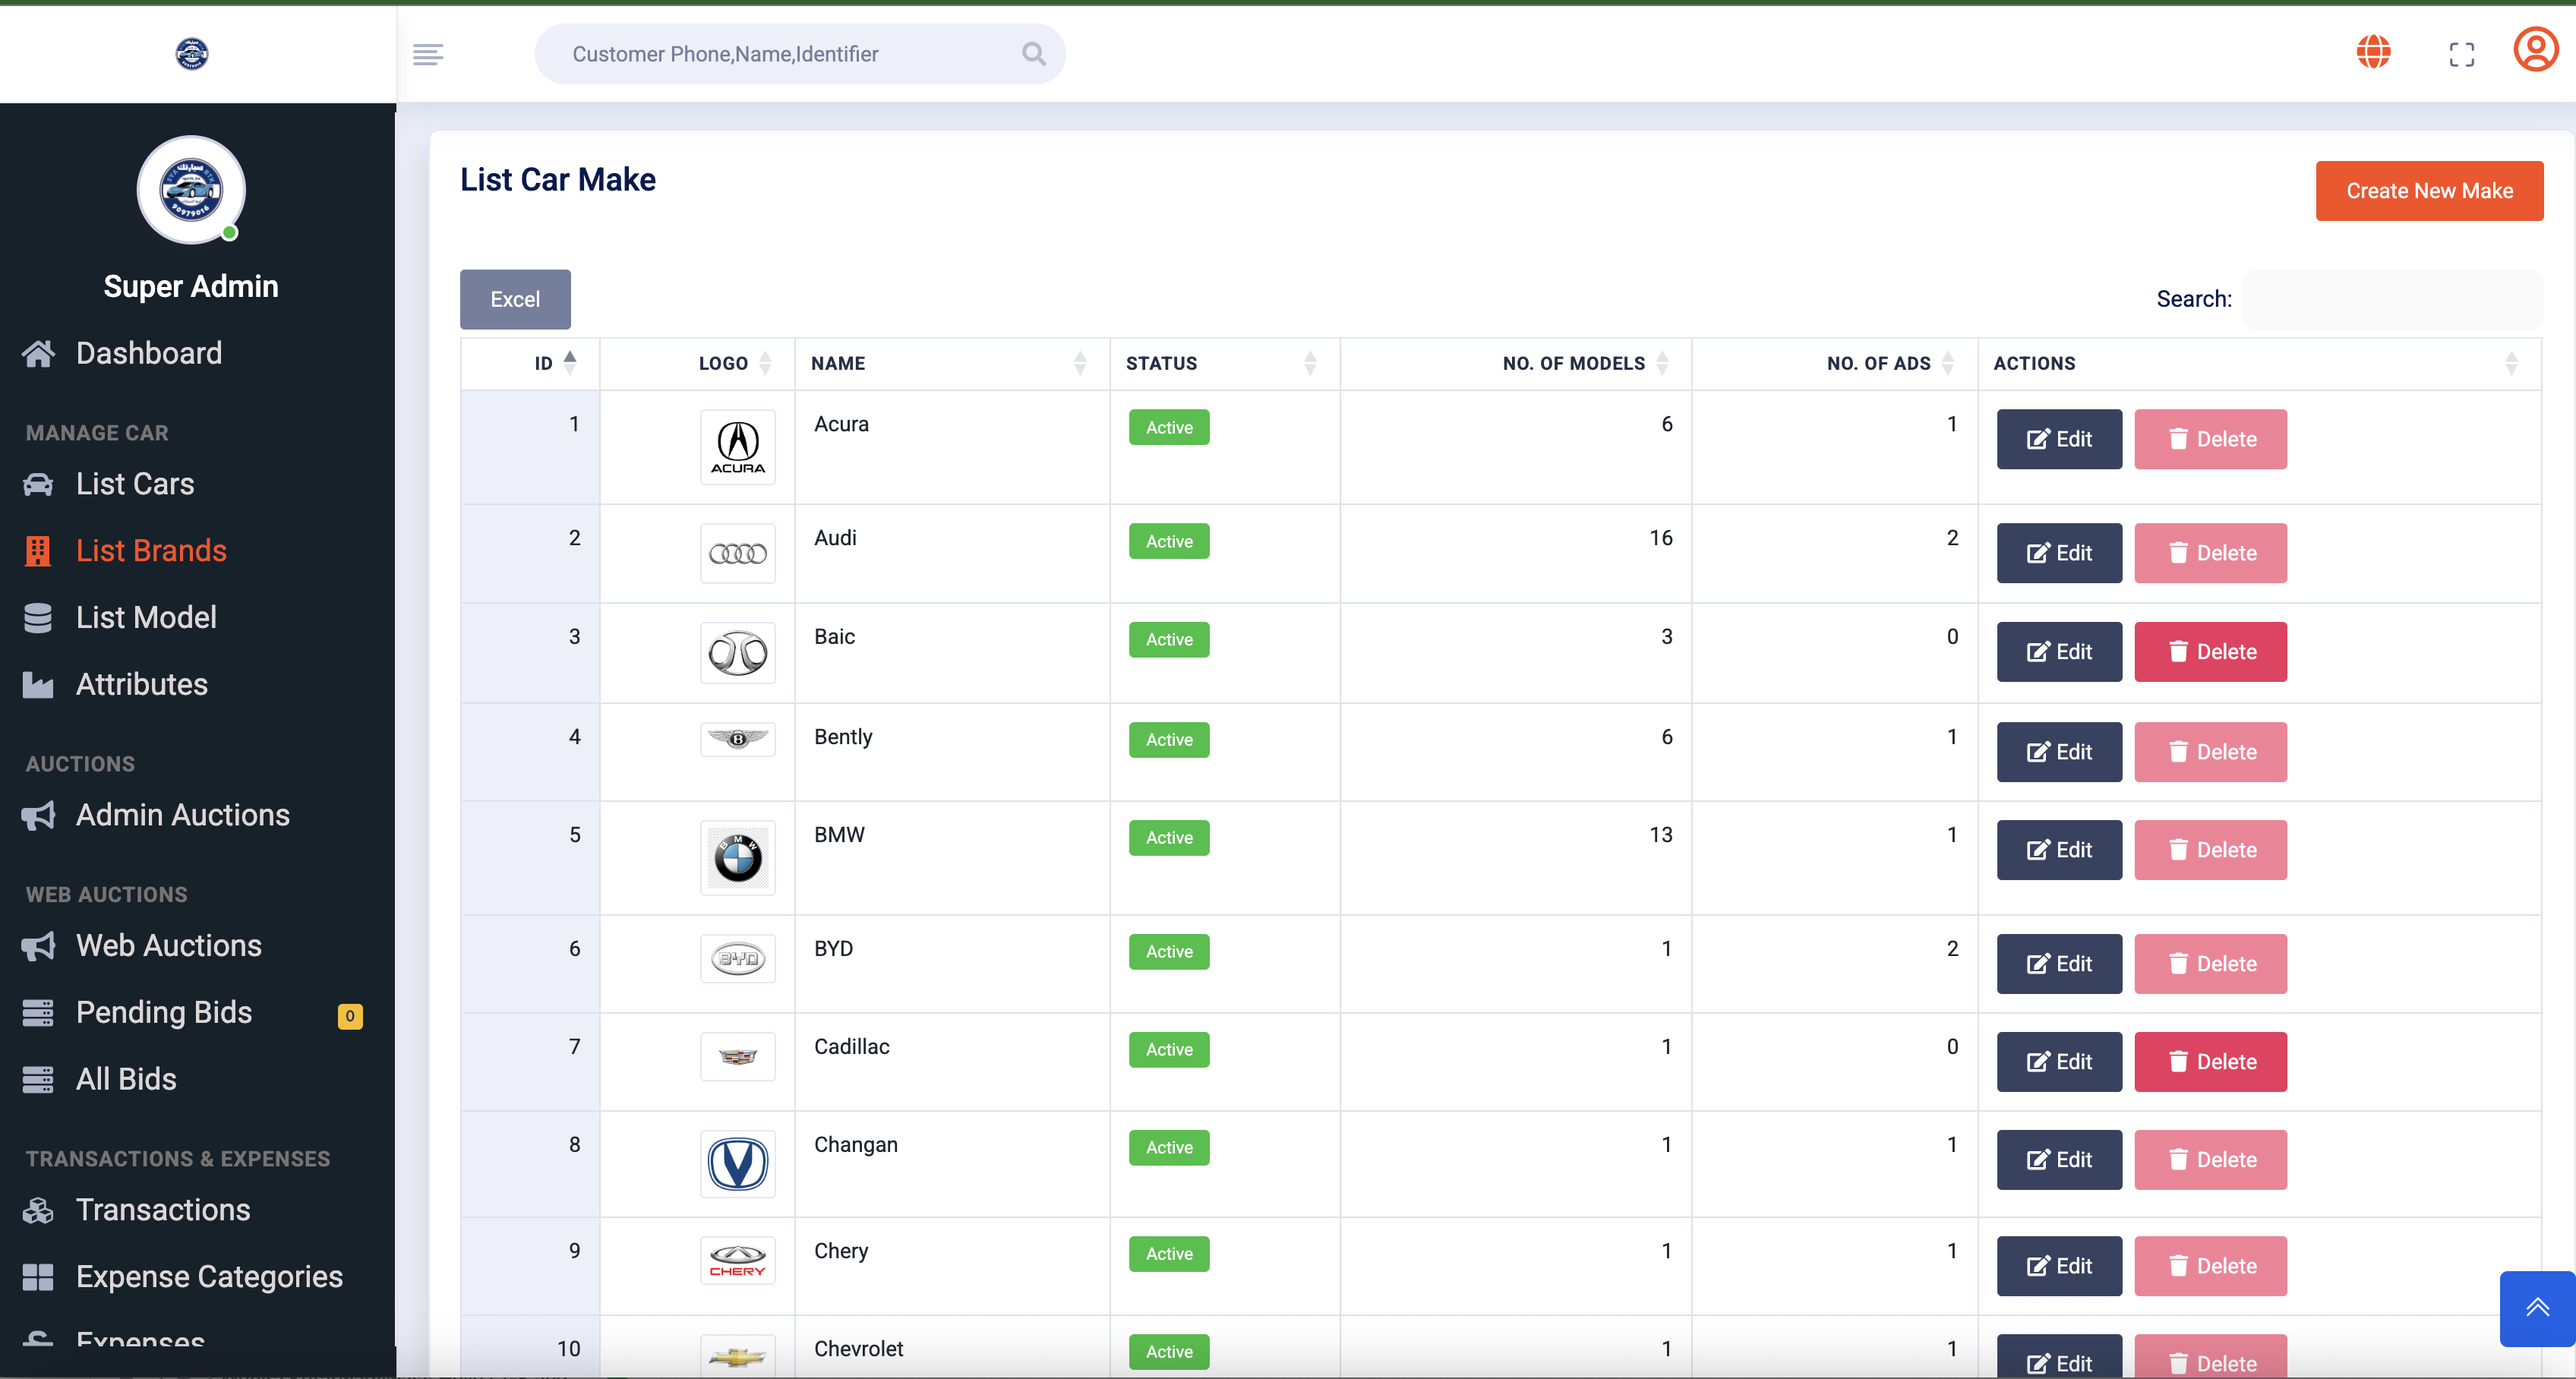
Task: Export table with Excel button
Action: click(515, 299)
